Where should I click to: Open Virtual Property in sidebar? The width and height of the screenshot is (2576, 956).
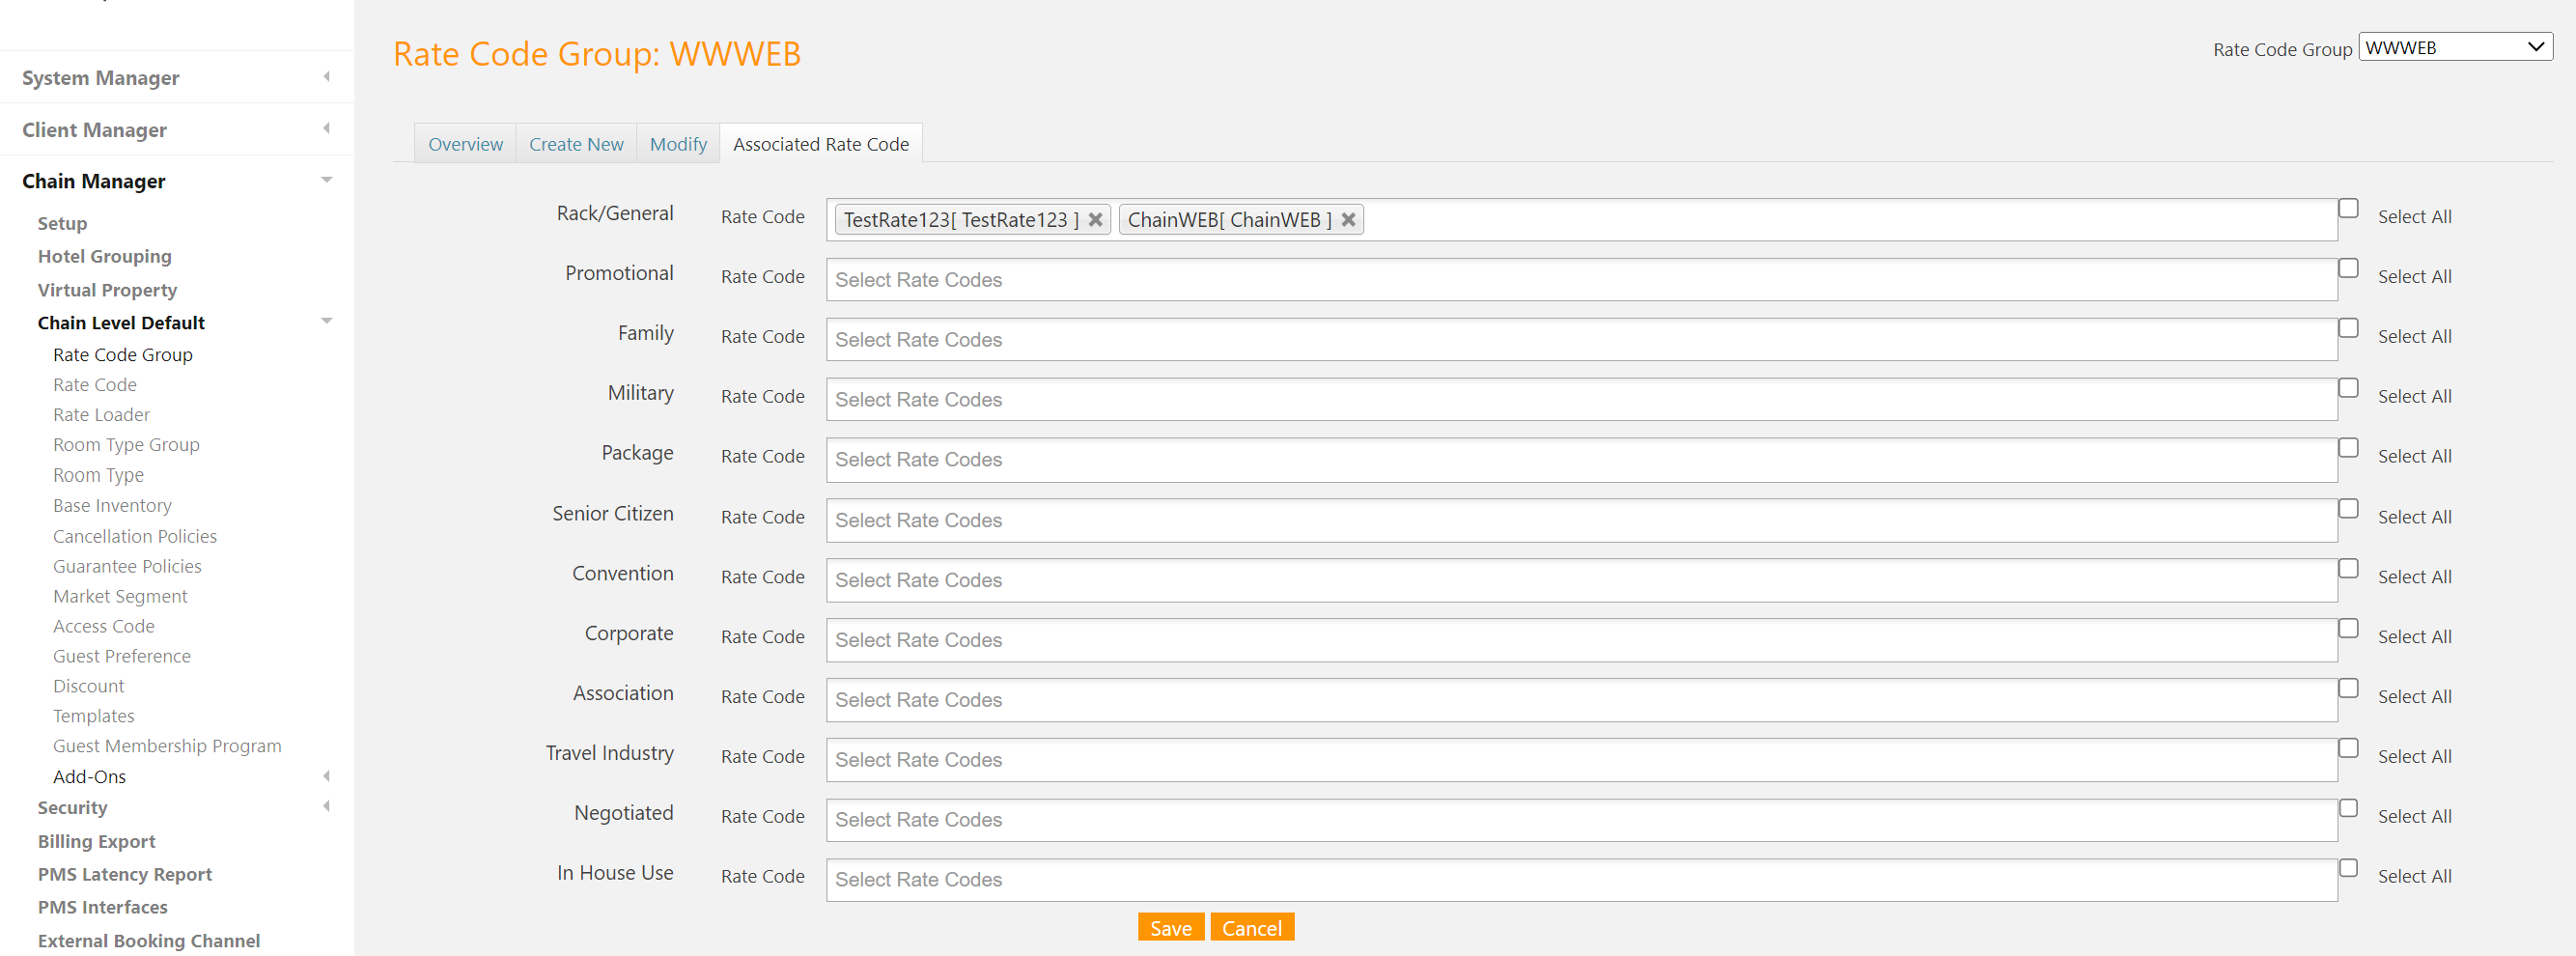click(107, 290)
